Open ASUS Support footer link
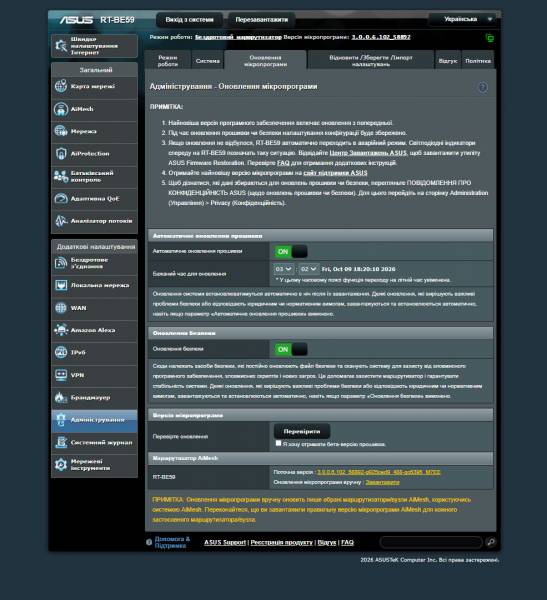 click(225, 542)
